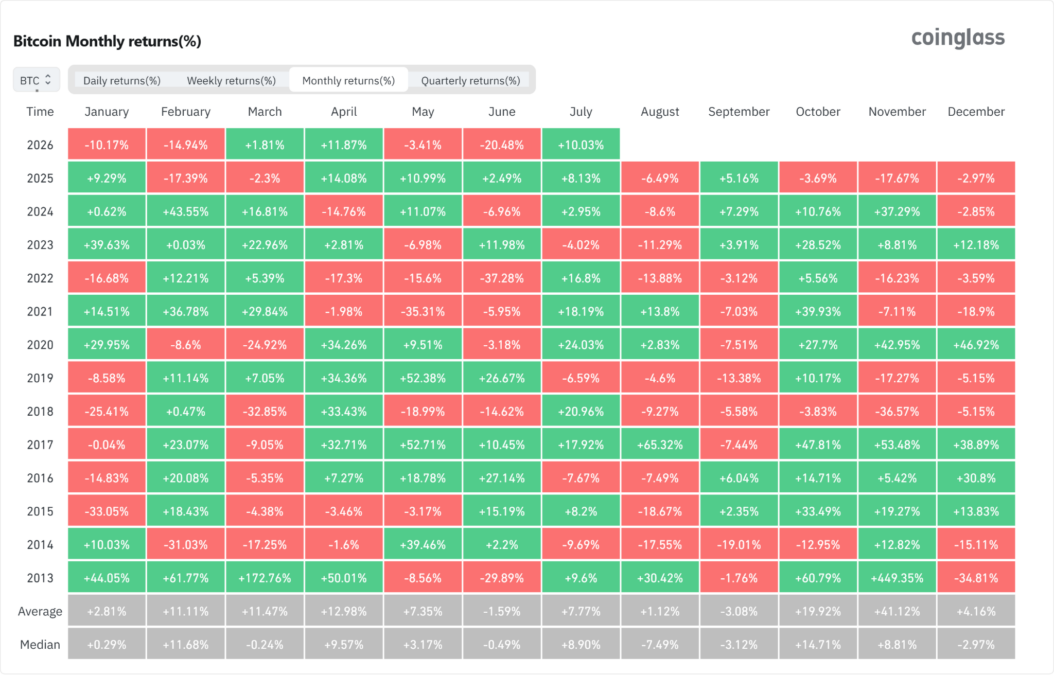
Task: Select the 2024 row label
Action: tap(40, 212)
